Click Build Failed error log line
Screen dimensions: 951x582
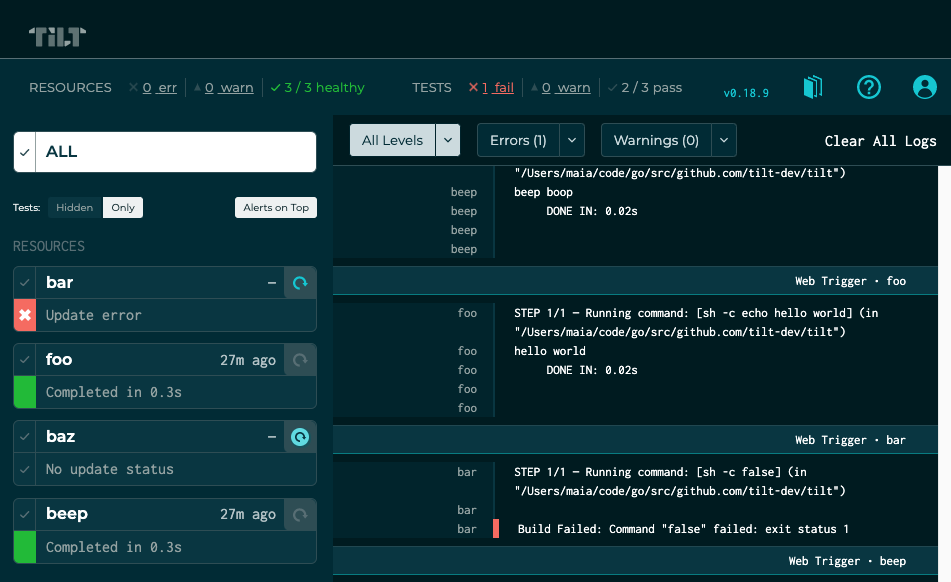[683, 529]
